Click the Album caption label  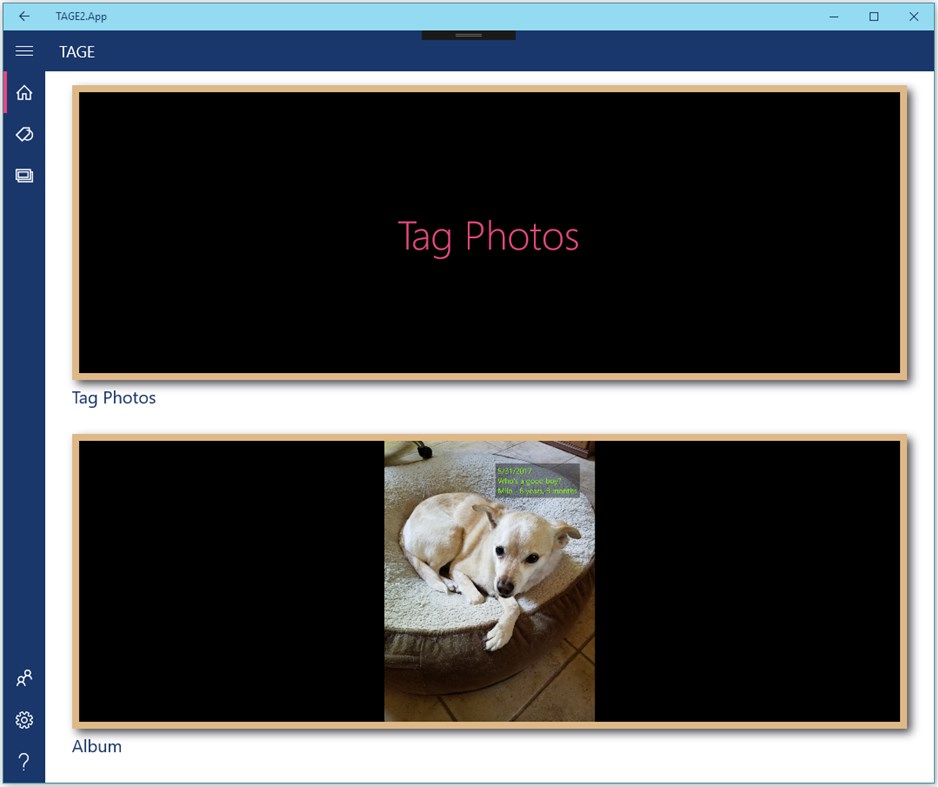96,746
